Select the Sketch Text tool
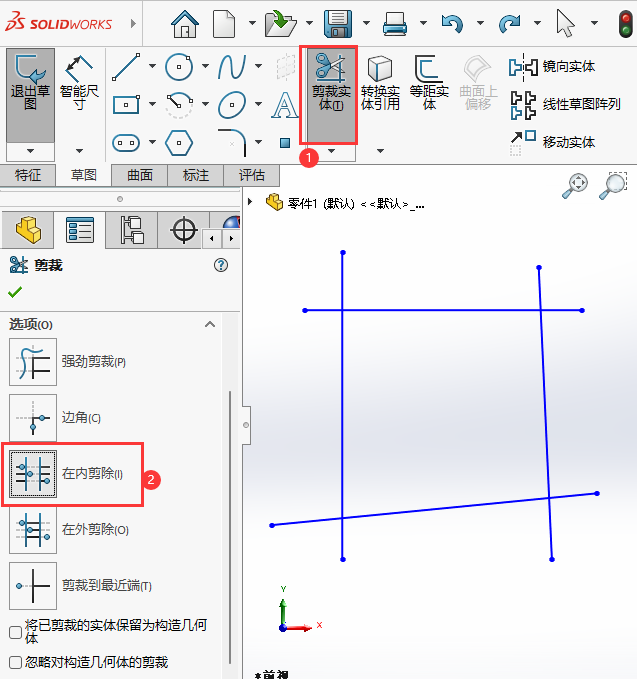The height and width of the screenshot is (679, 637). tap(285, 104)
